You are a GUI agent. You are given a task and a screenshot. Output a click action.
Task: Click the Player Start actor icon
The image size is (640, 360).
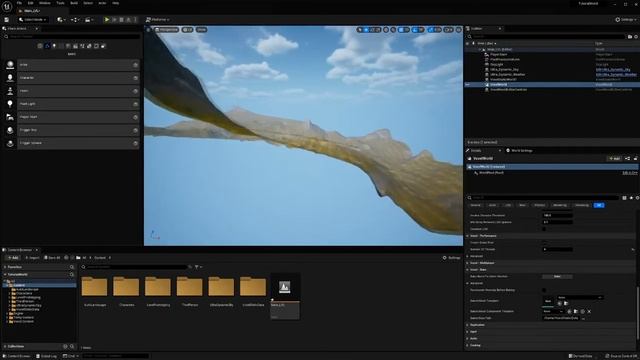[10, 117]
